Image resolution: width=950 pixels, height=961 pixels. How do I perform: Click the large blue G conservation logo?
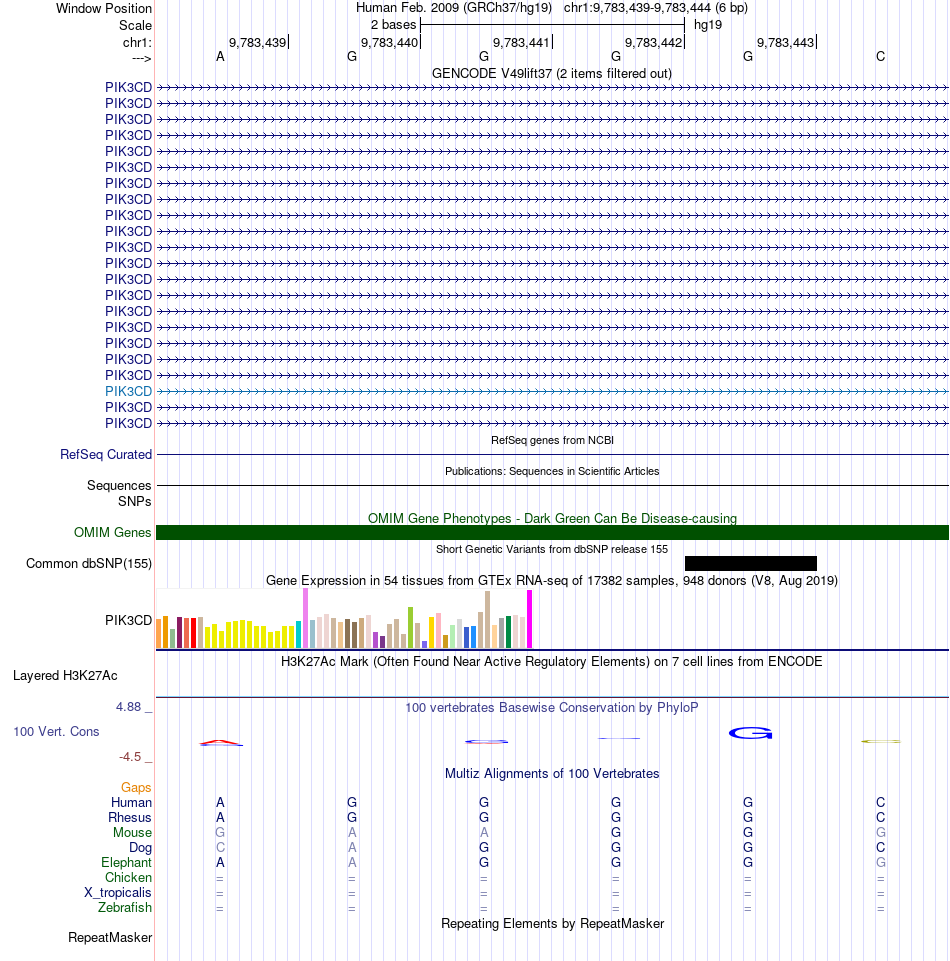pos(750,733)
